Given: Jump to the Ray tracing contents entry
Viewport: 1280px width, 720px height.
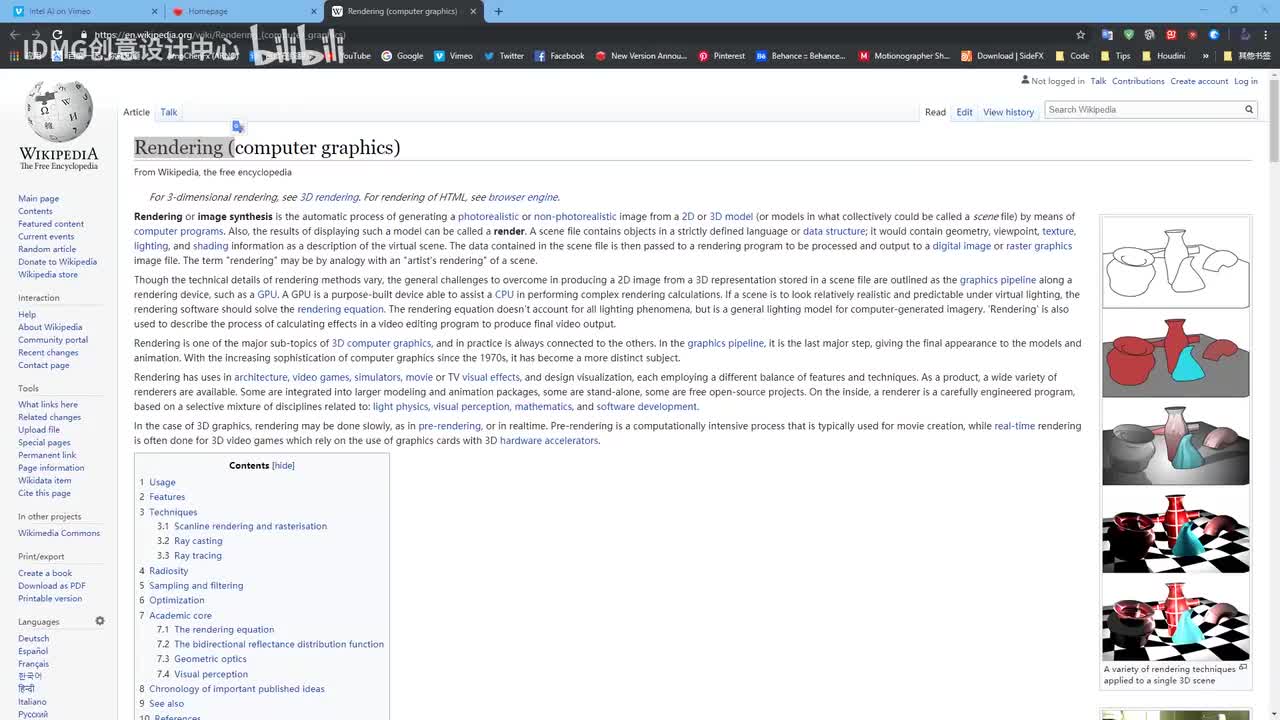Looking at the screenshot, I should coord(198,556).
